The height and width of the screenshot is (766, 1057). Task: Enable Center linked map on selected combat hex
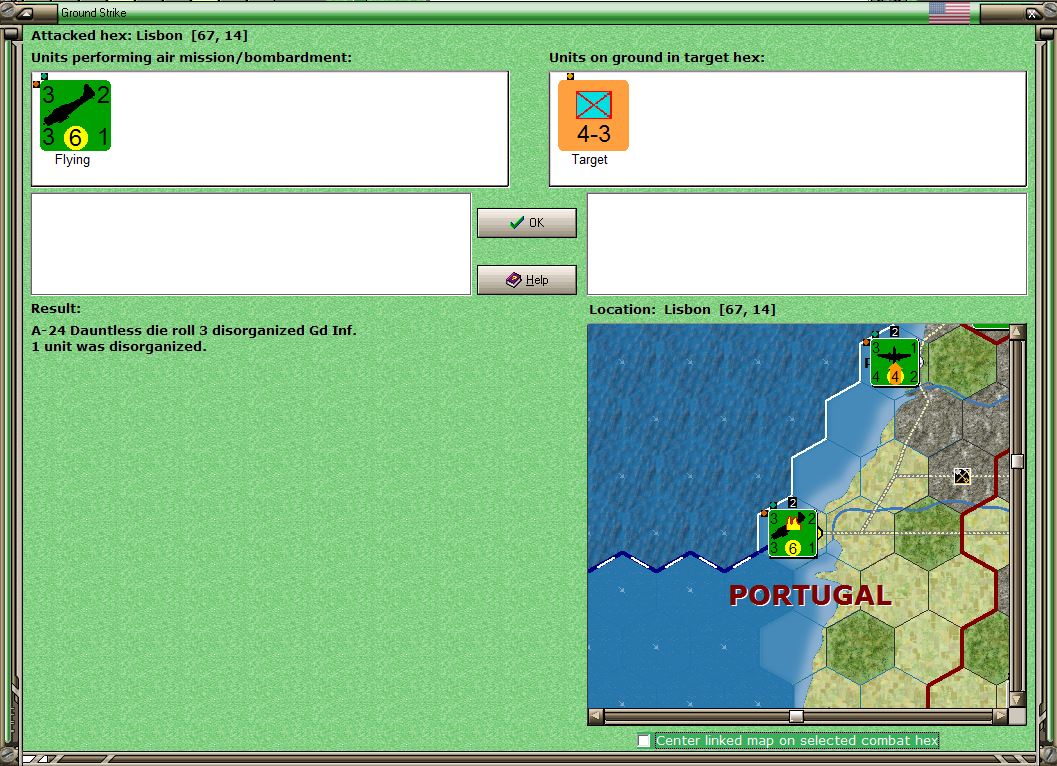645,741
